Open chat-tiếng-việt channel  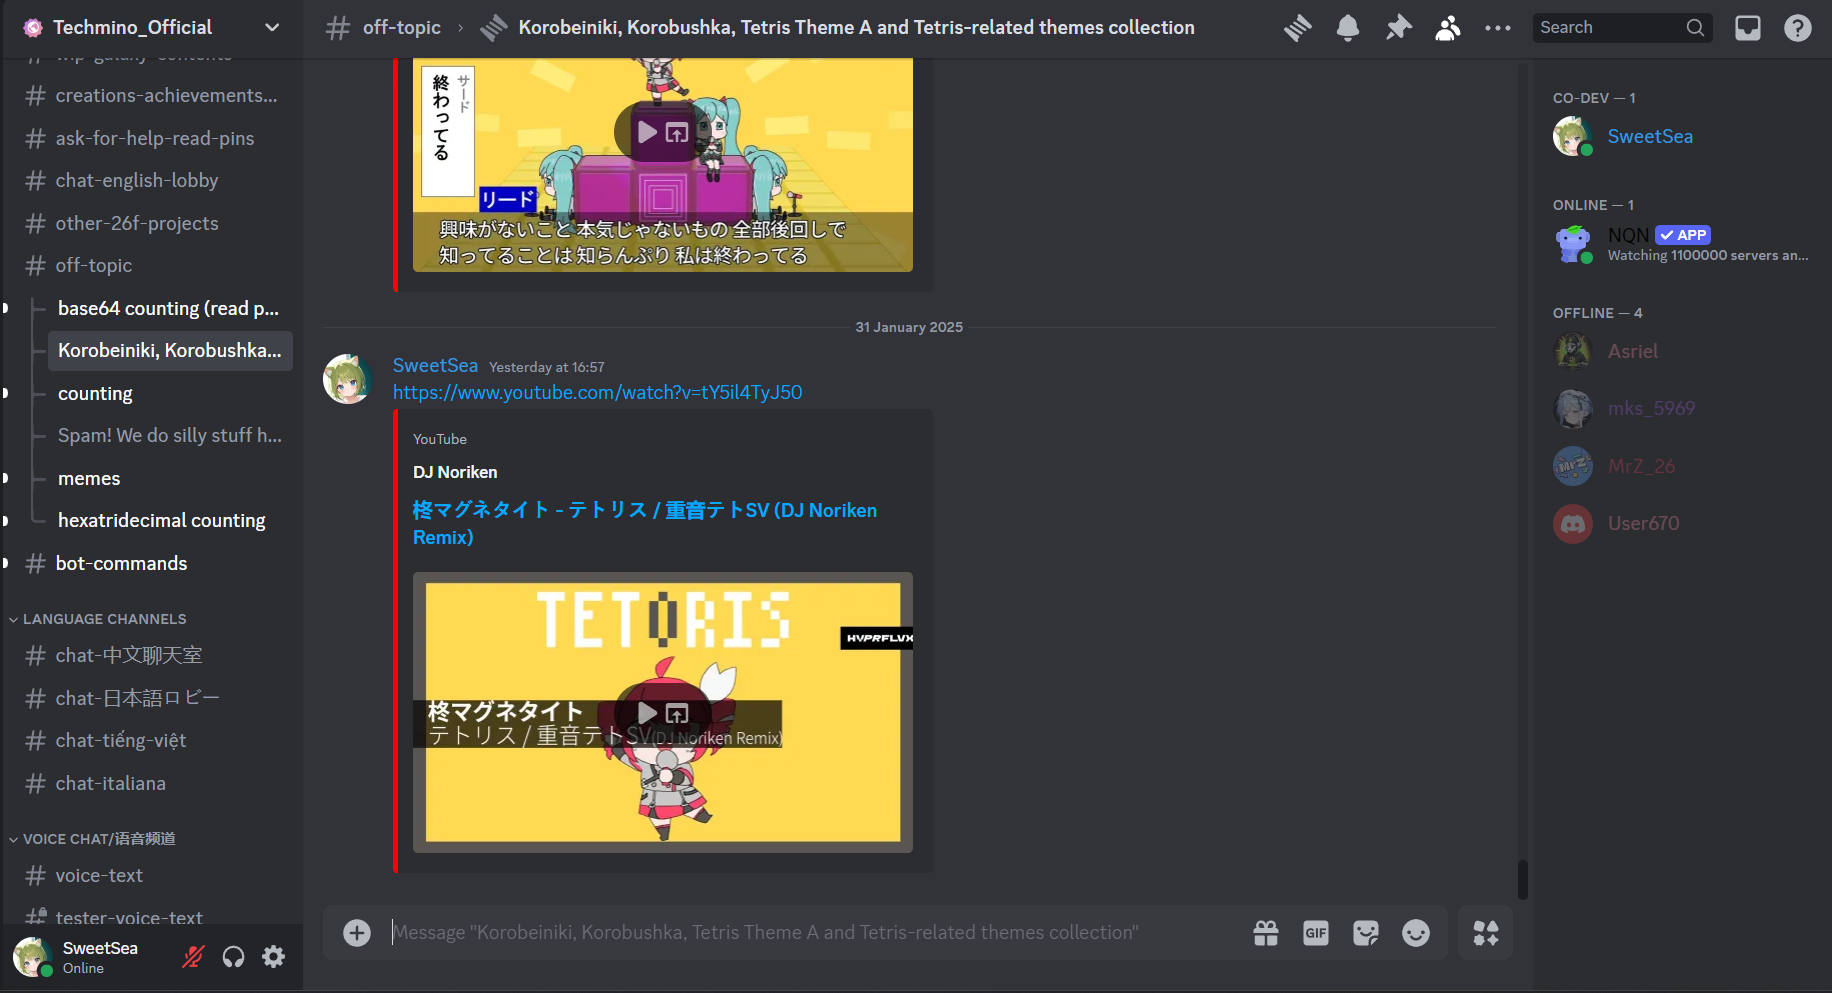coord(150,741)
